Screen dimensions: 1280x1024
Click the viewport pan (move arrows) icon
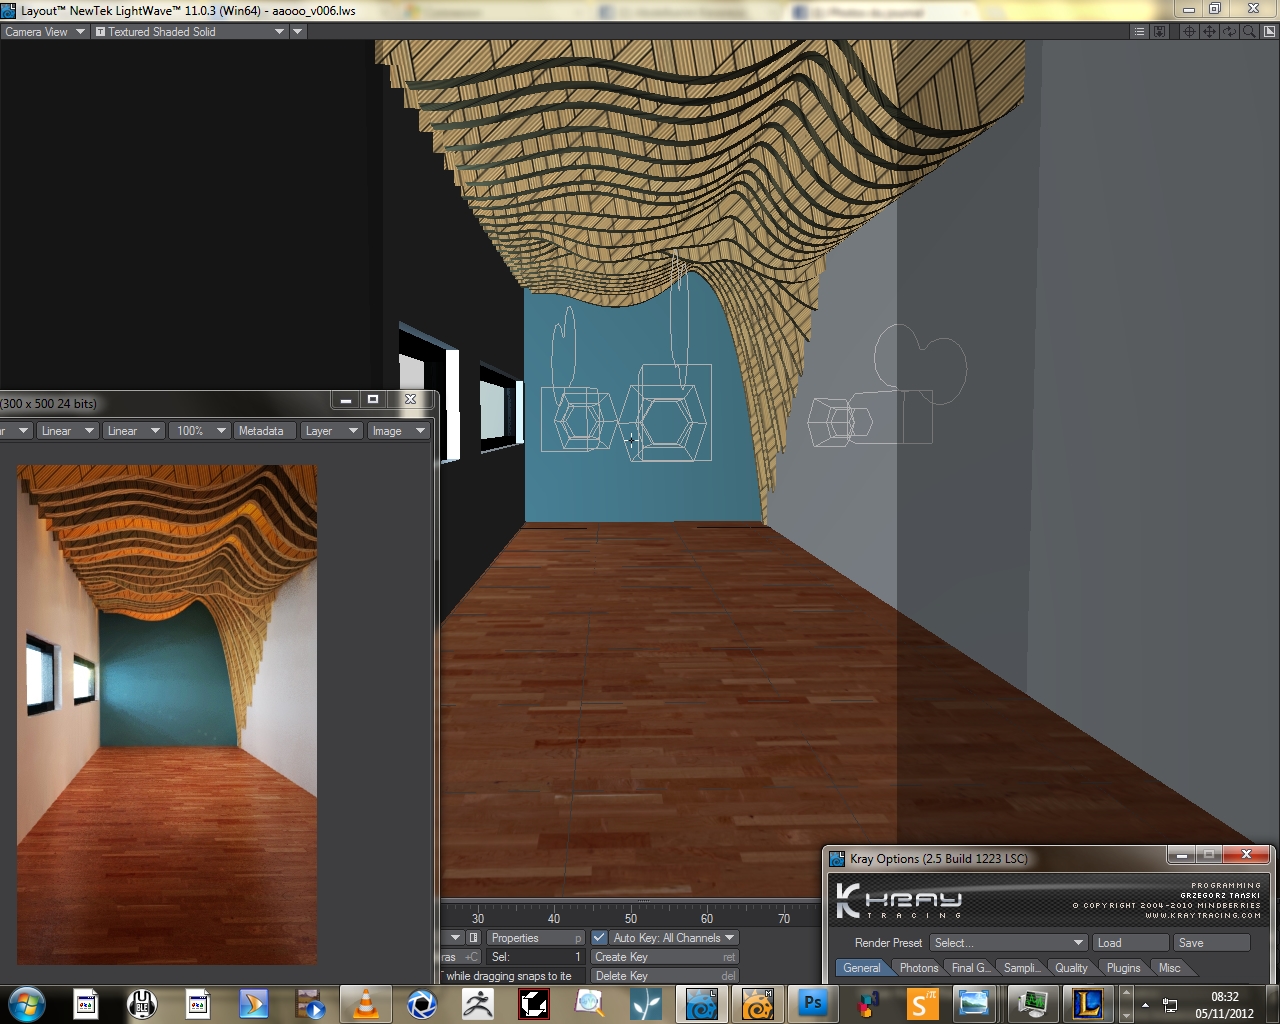(1209, 32)
